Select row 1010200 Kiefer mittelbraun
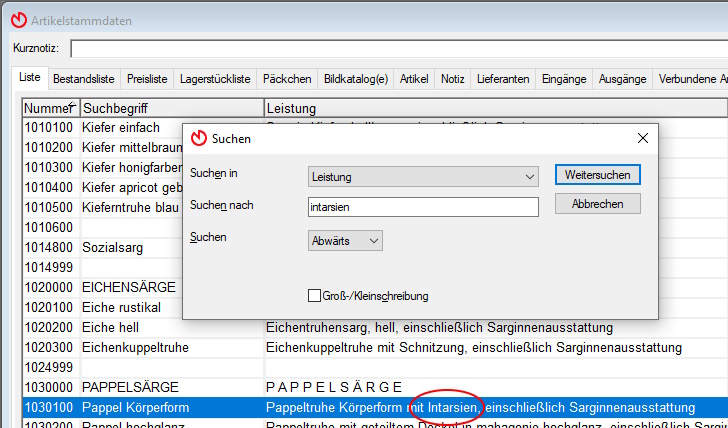728x428 pixels. pyautogui.click(x=102, y=148)
